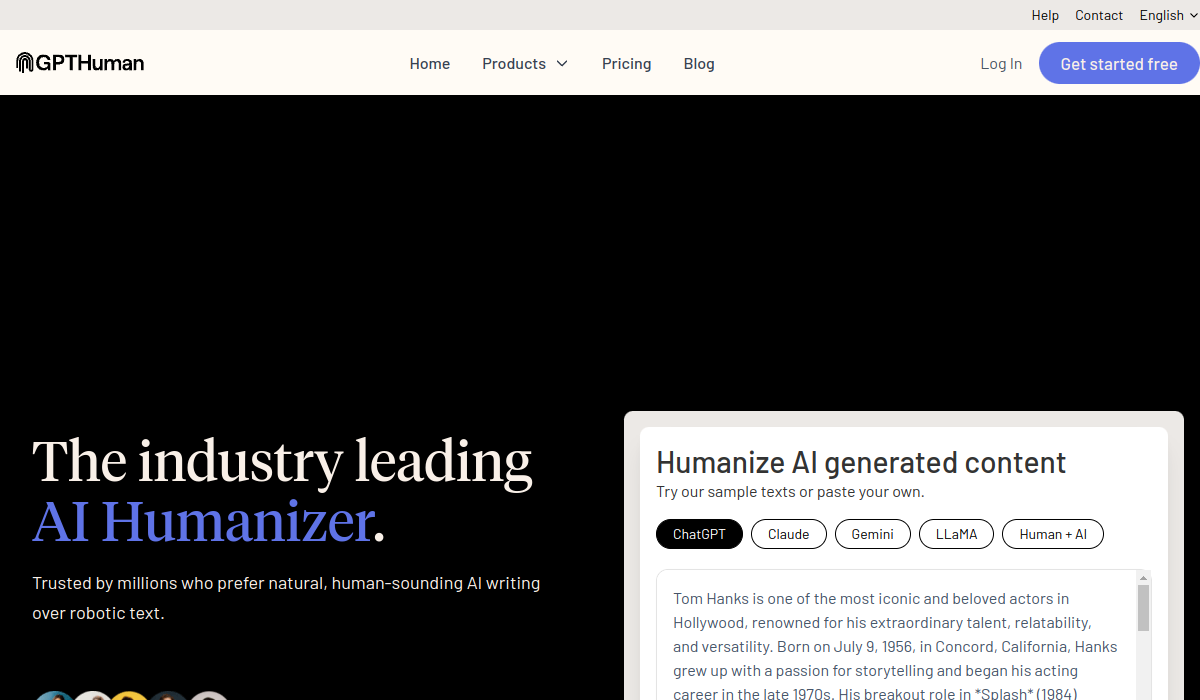The width and height of the screenshot is (1200, 700).
Task: Expand the Products dropdown menu
Action: (x=525, y=64)
